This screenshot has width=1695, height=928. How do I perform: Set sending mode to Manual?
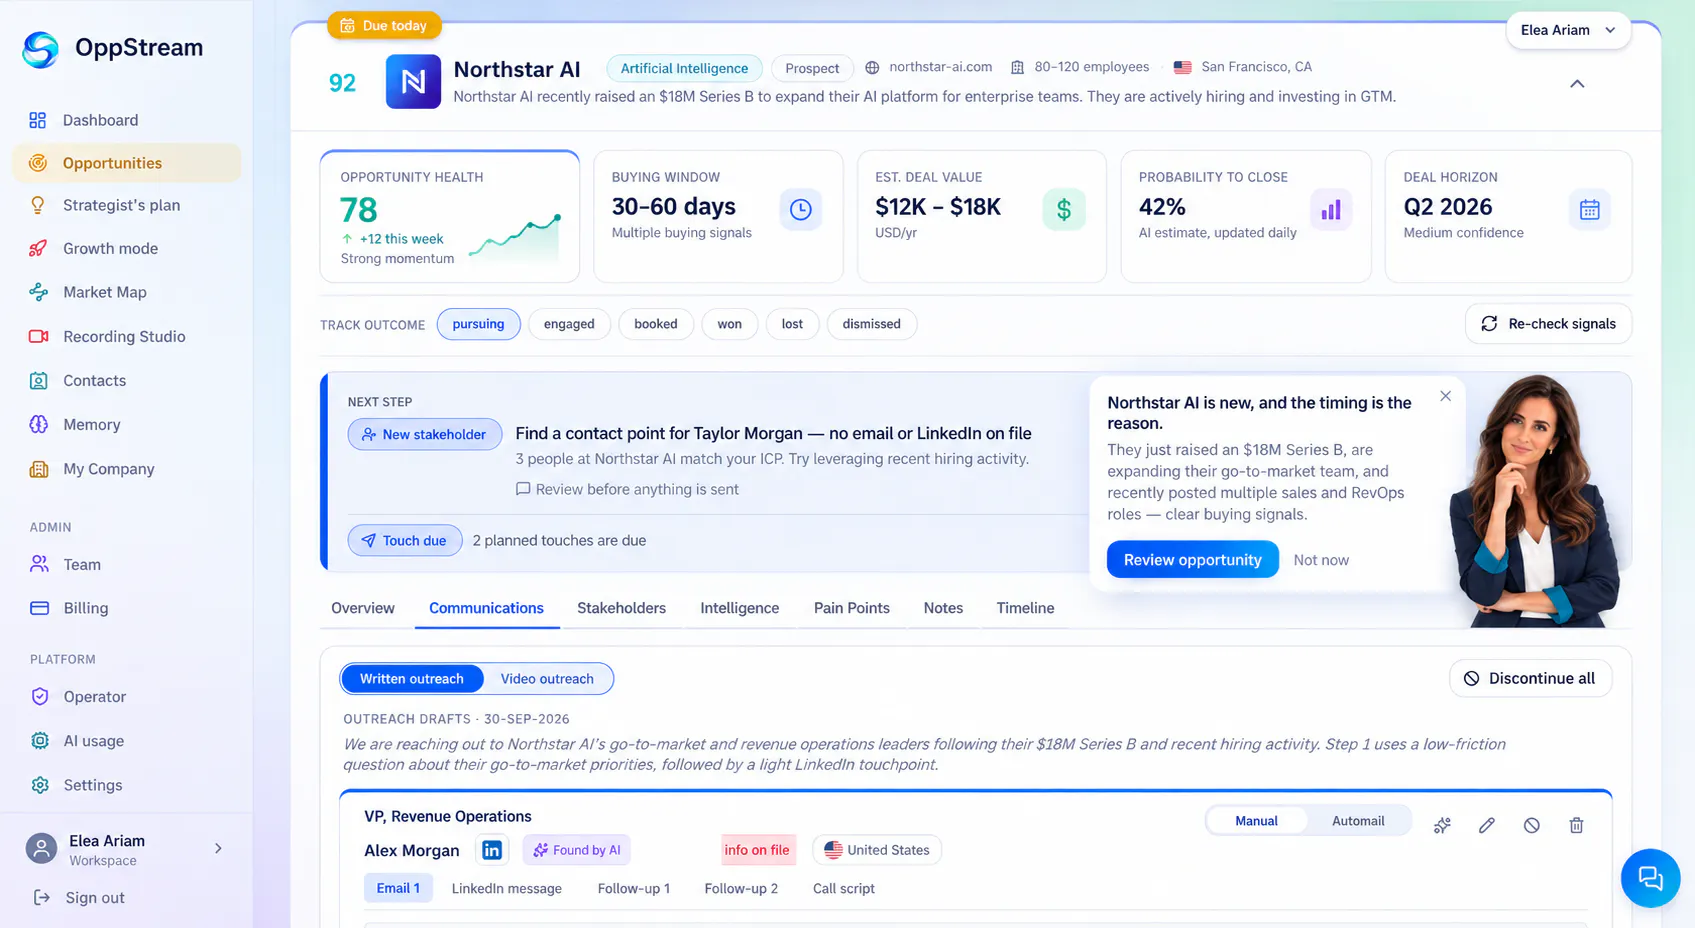coord(1256,821)
